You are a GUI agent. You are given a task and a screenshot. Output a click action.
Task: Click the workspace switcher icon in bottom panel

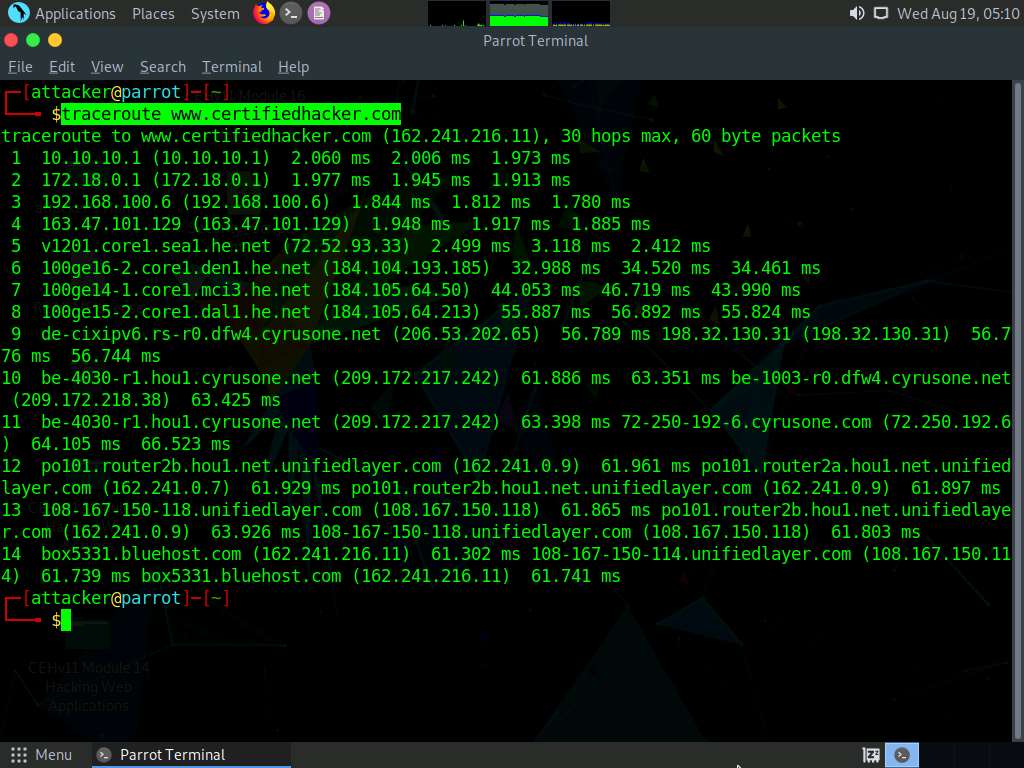[x=871, y=756]
